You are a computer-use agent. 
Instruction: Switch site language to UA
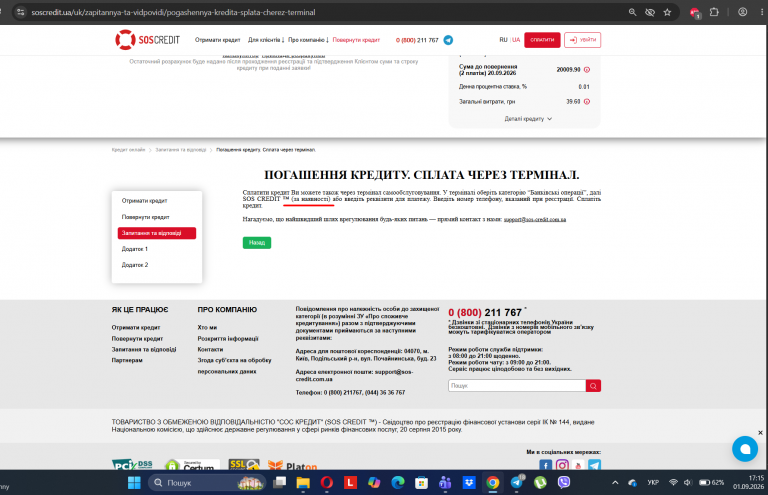pos(516,40)
